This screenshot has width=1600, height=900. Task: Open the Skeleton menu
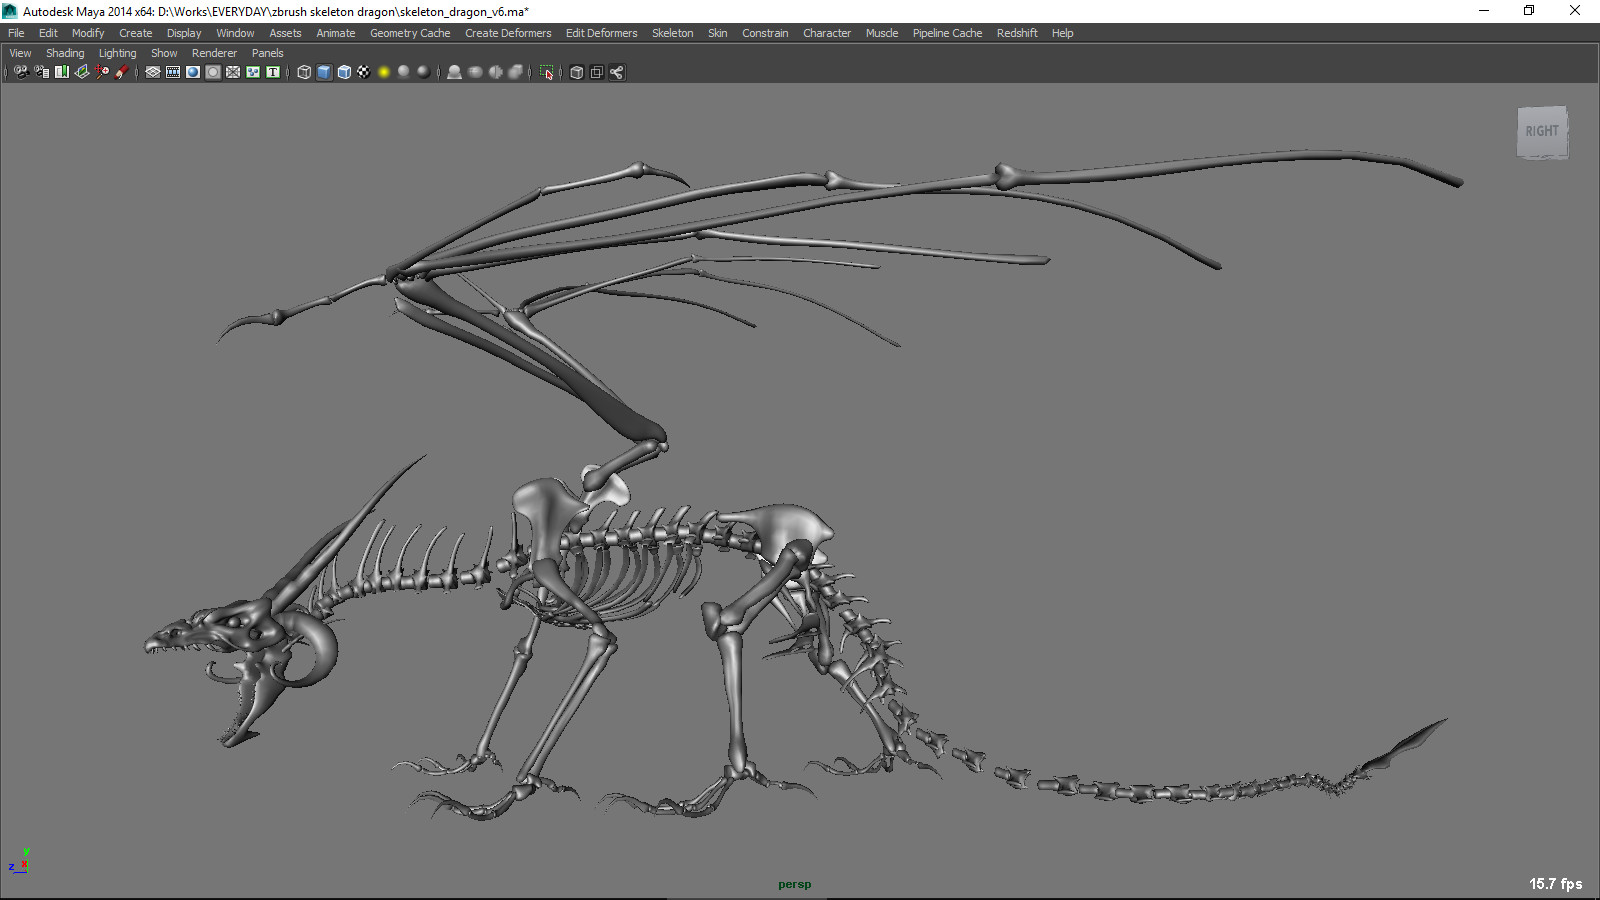pyautogui.click(x=672, y=33)
